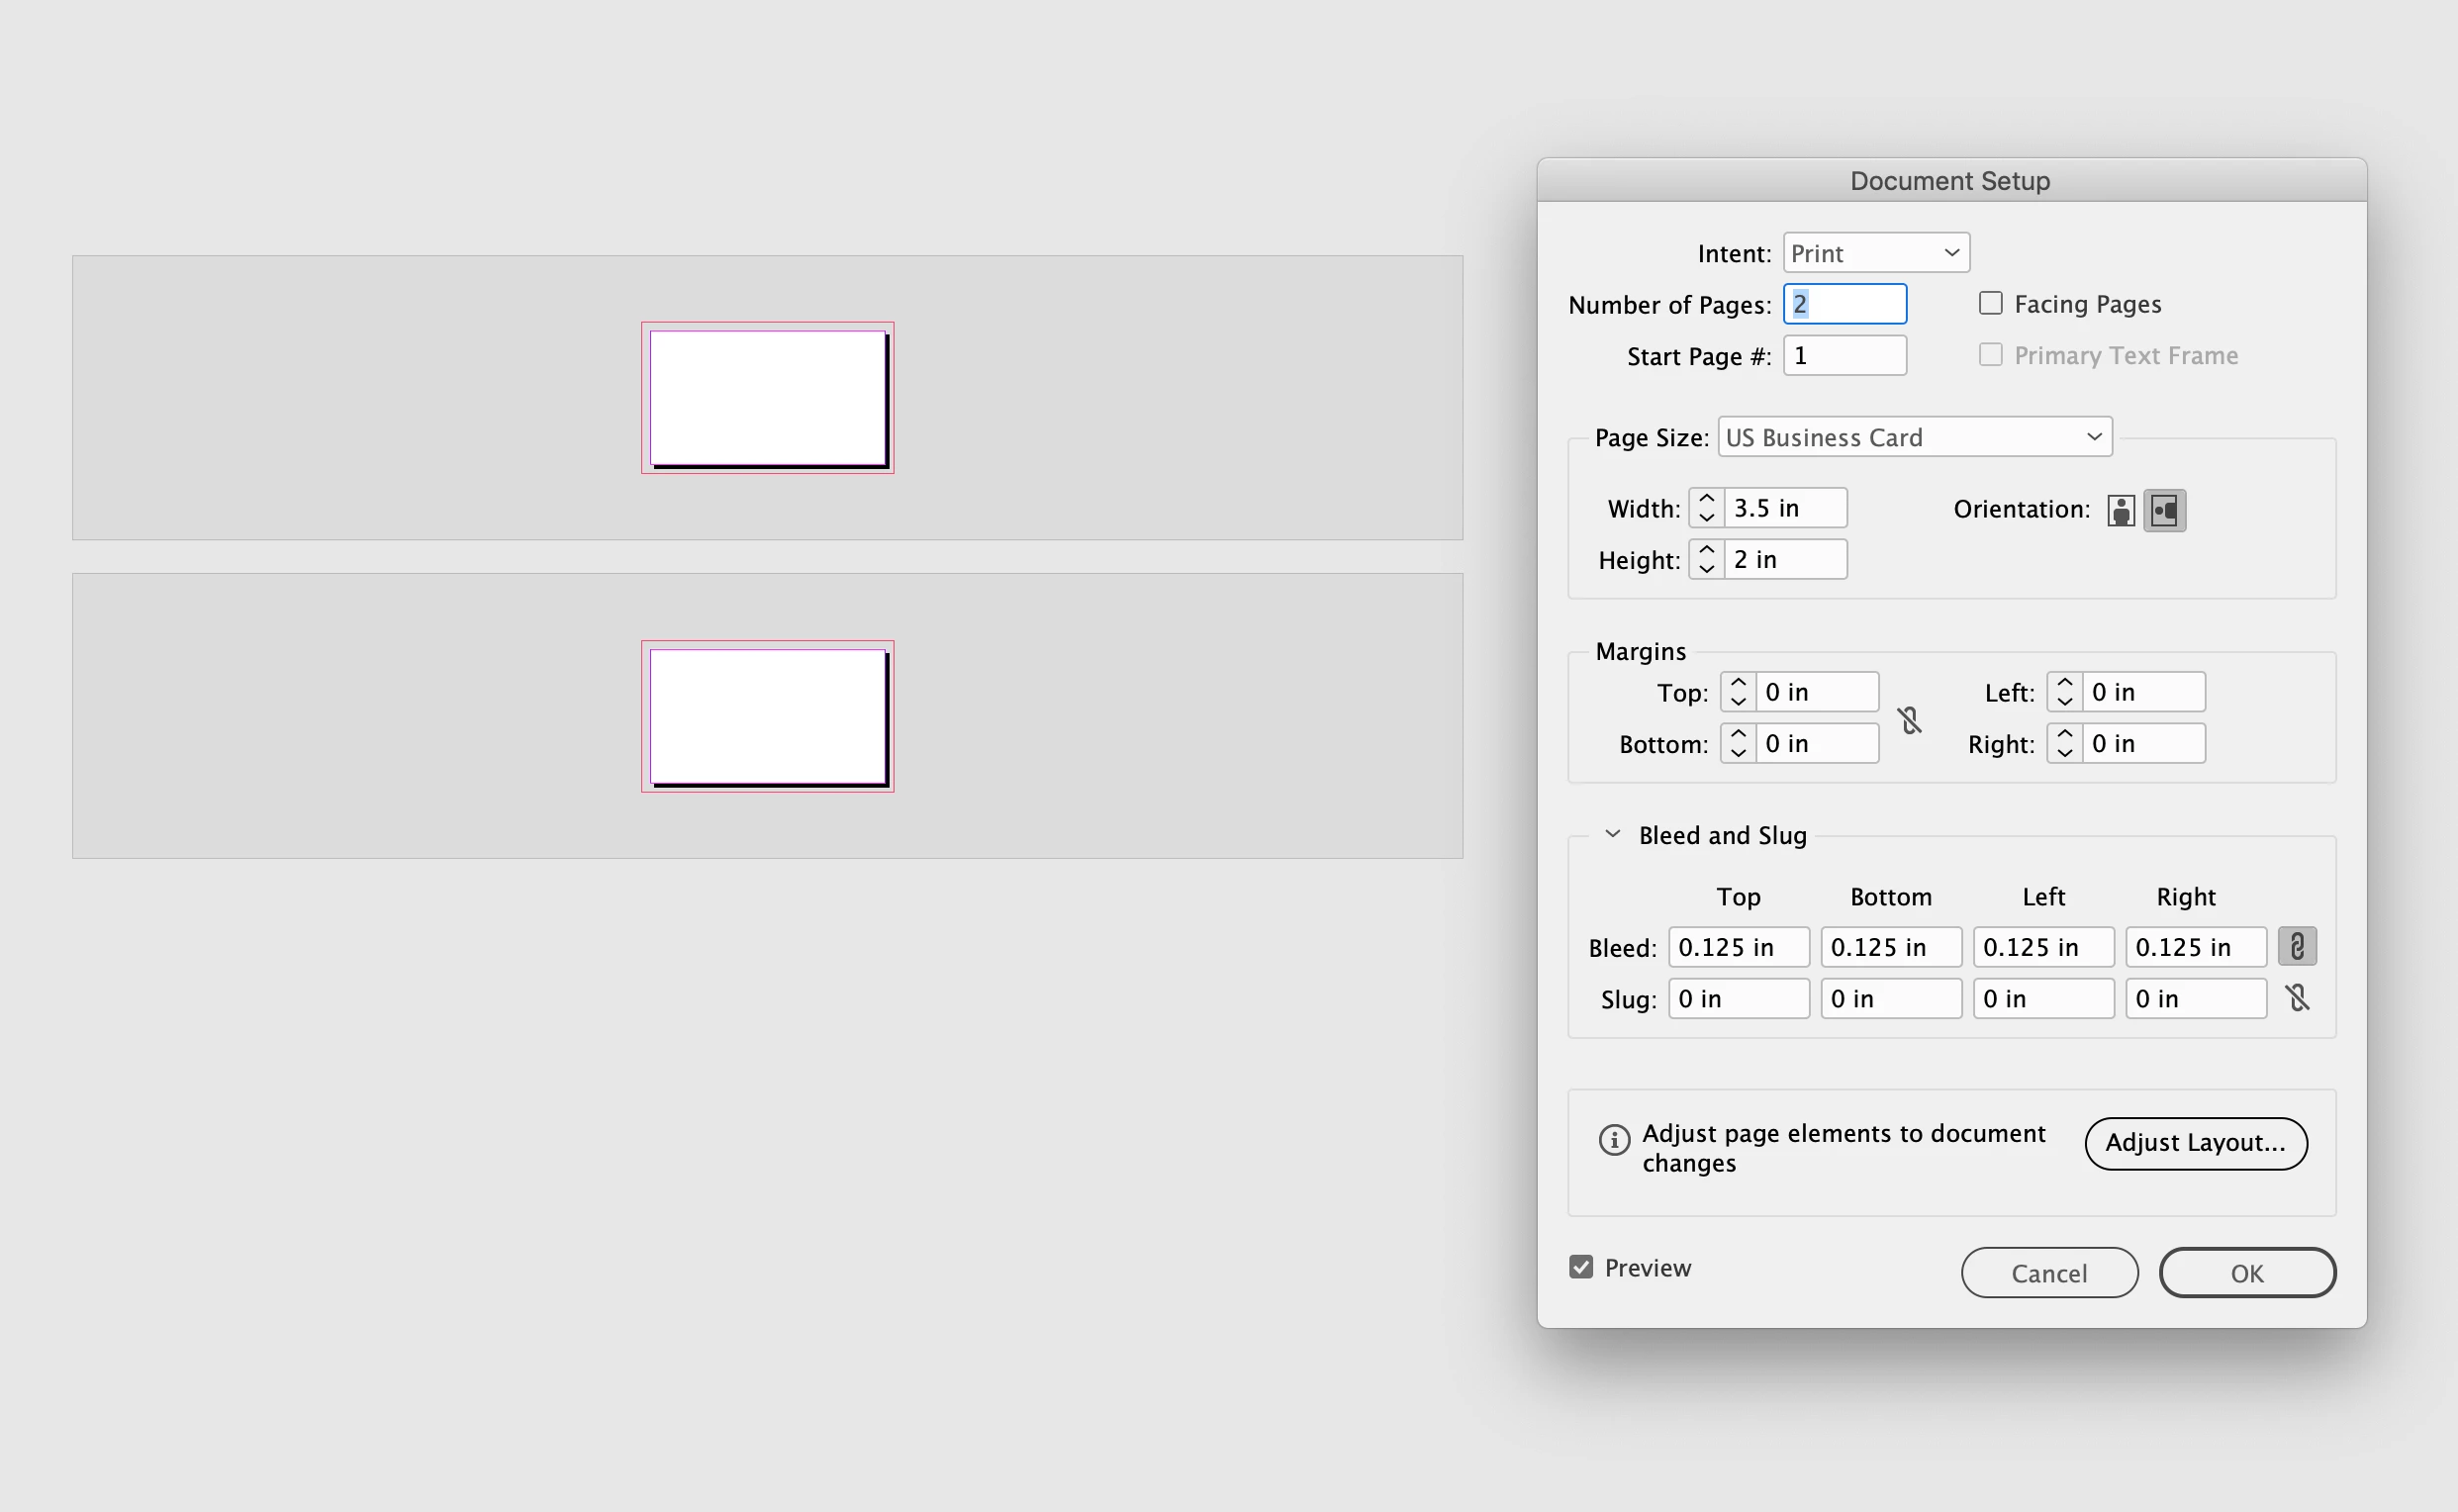Click the Bleed Top input field
Image resolution: width=2458 pixels, height=1512 pixels.
pos(1738,947)
